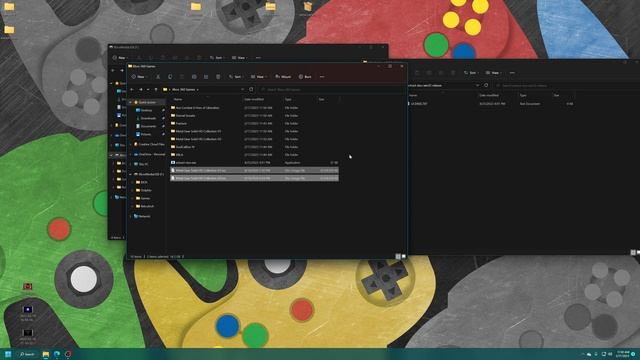Click Copy icon in Xbox 360 Games toolbar
Screen dimensions: 640x360
(x=170, y=77)
